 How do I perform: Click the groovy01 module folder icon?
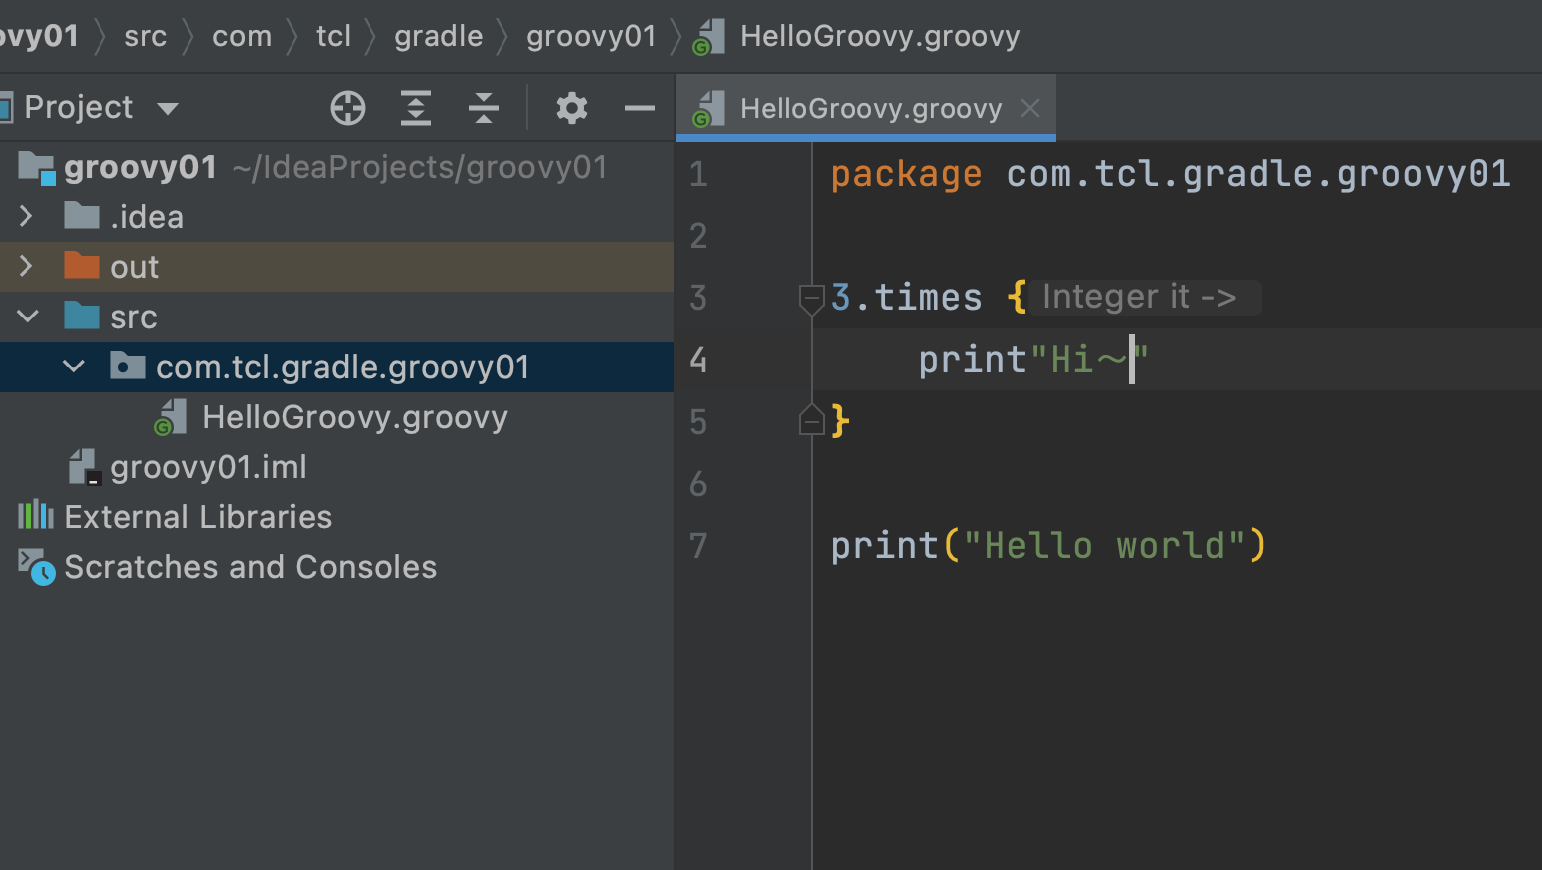pyautogui.click(x=37, y=168)
